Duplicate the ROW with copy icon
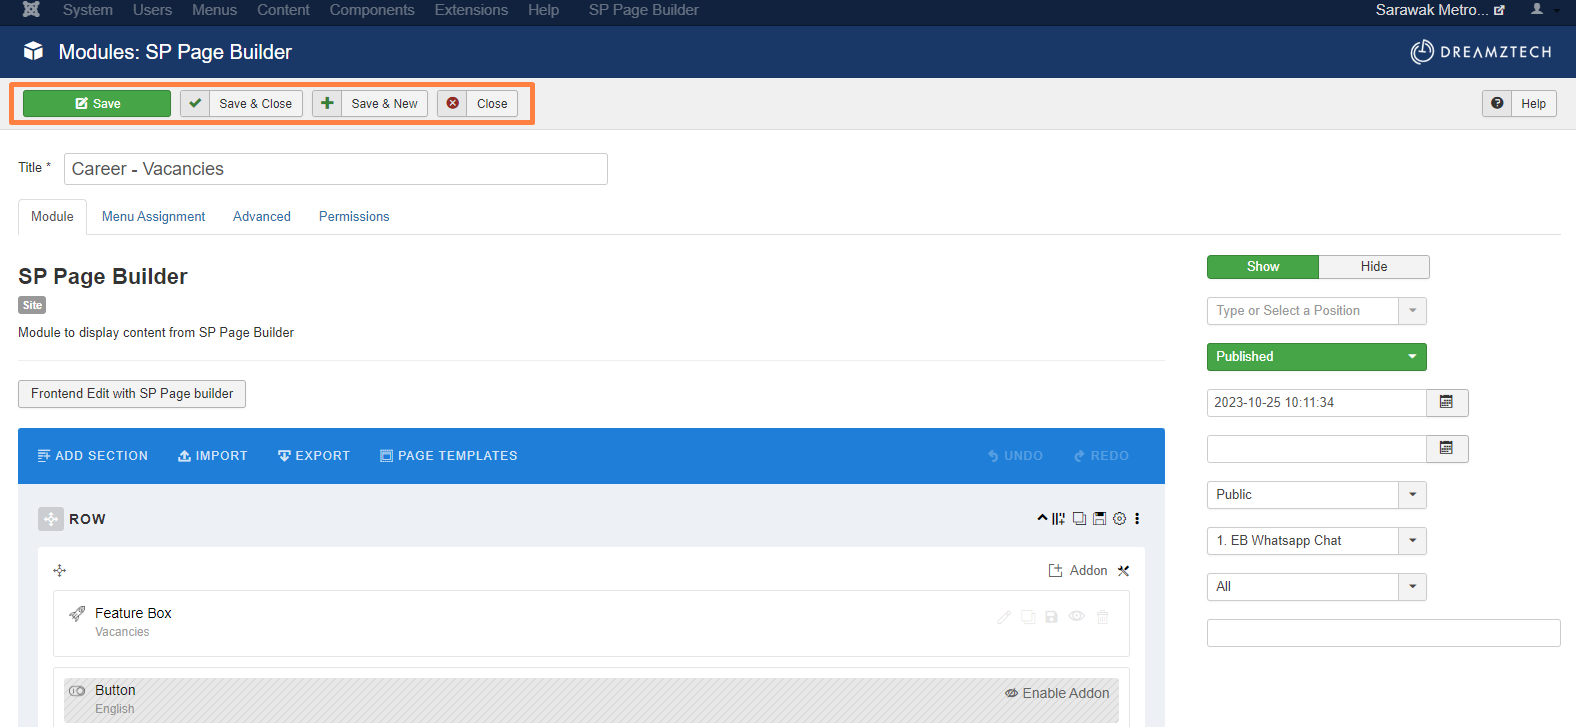The image size is (1576, 727). pos(1079,519)
